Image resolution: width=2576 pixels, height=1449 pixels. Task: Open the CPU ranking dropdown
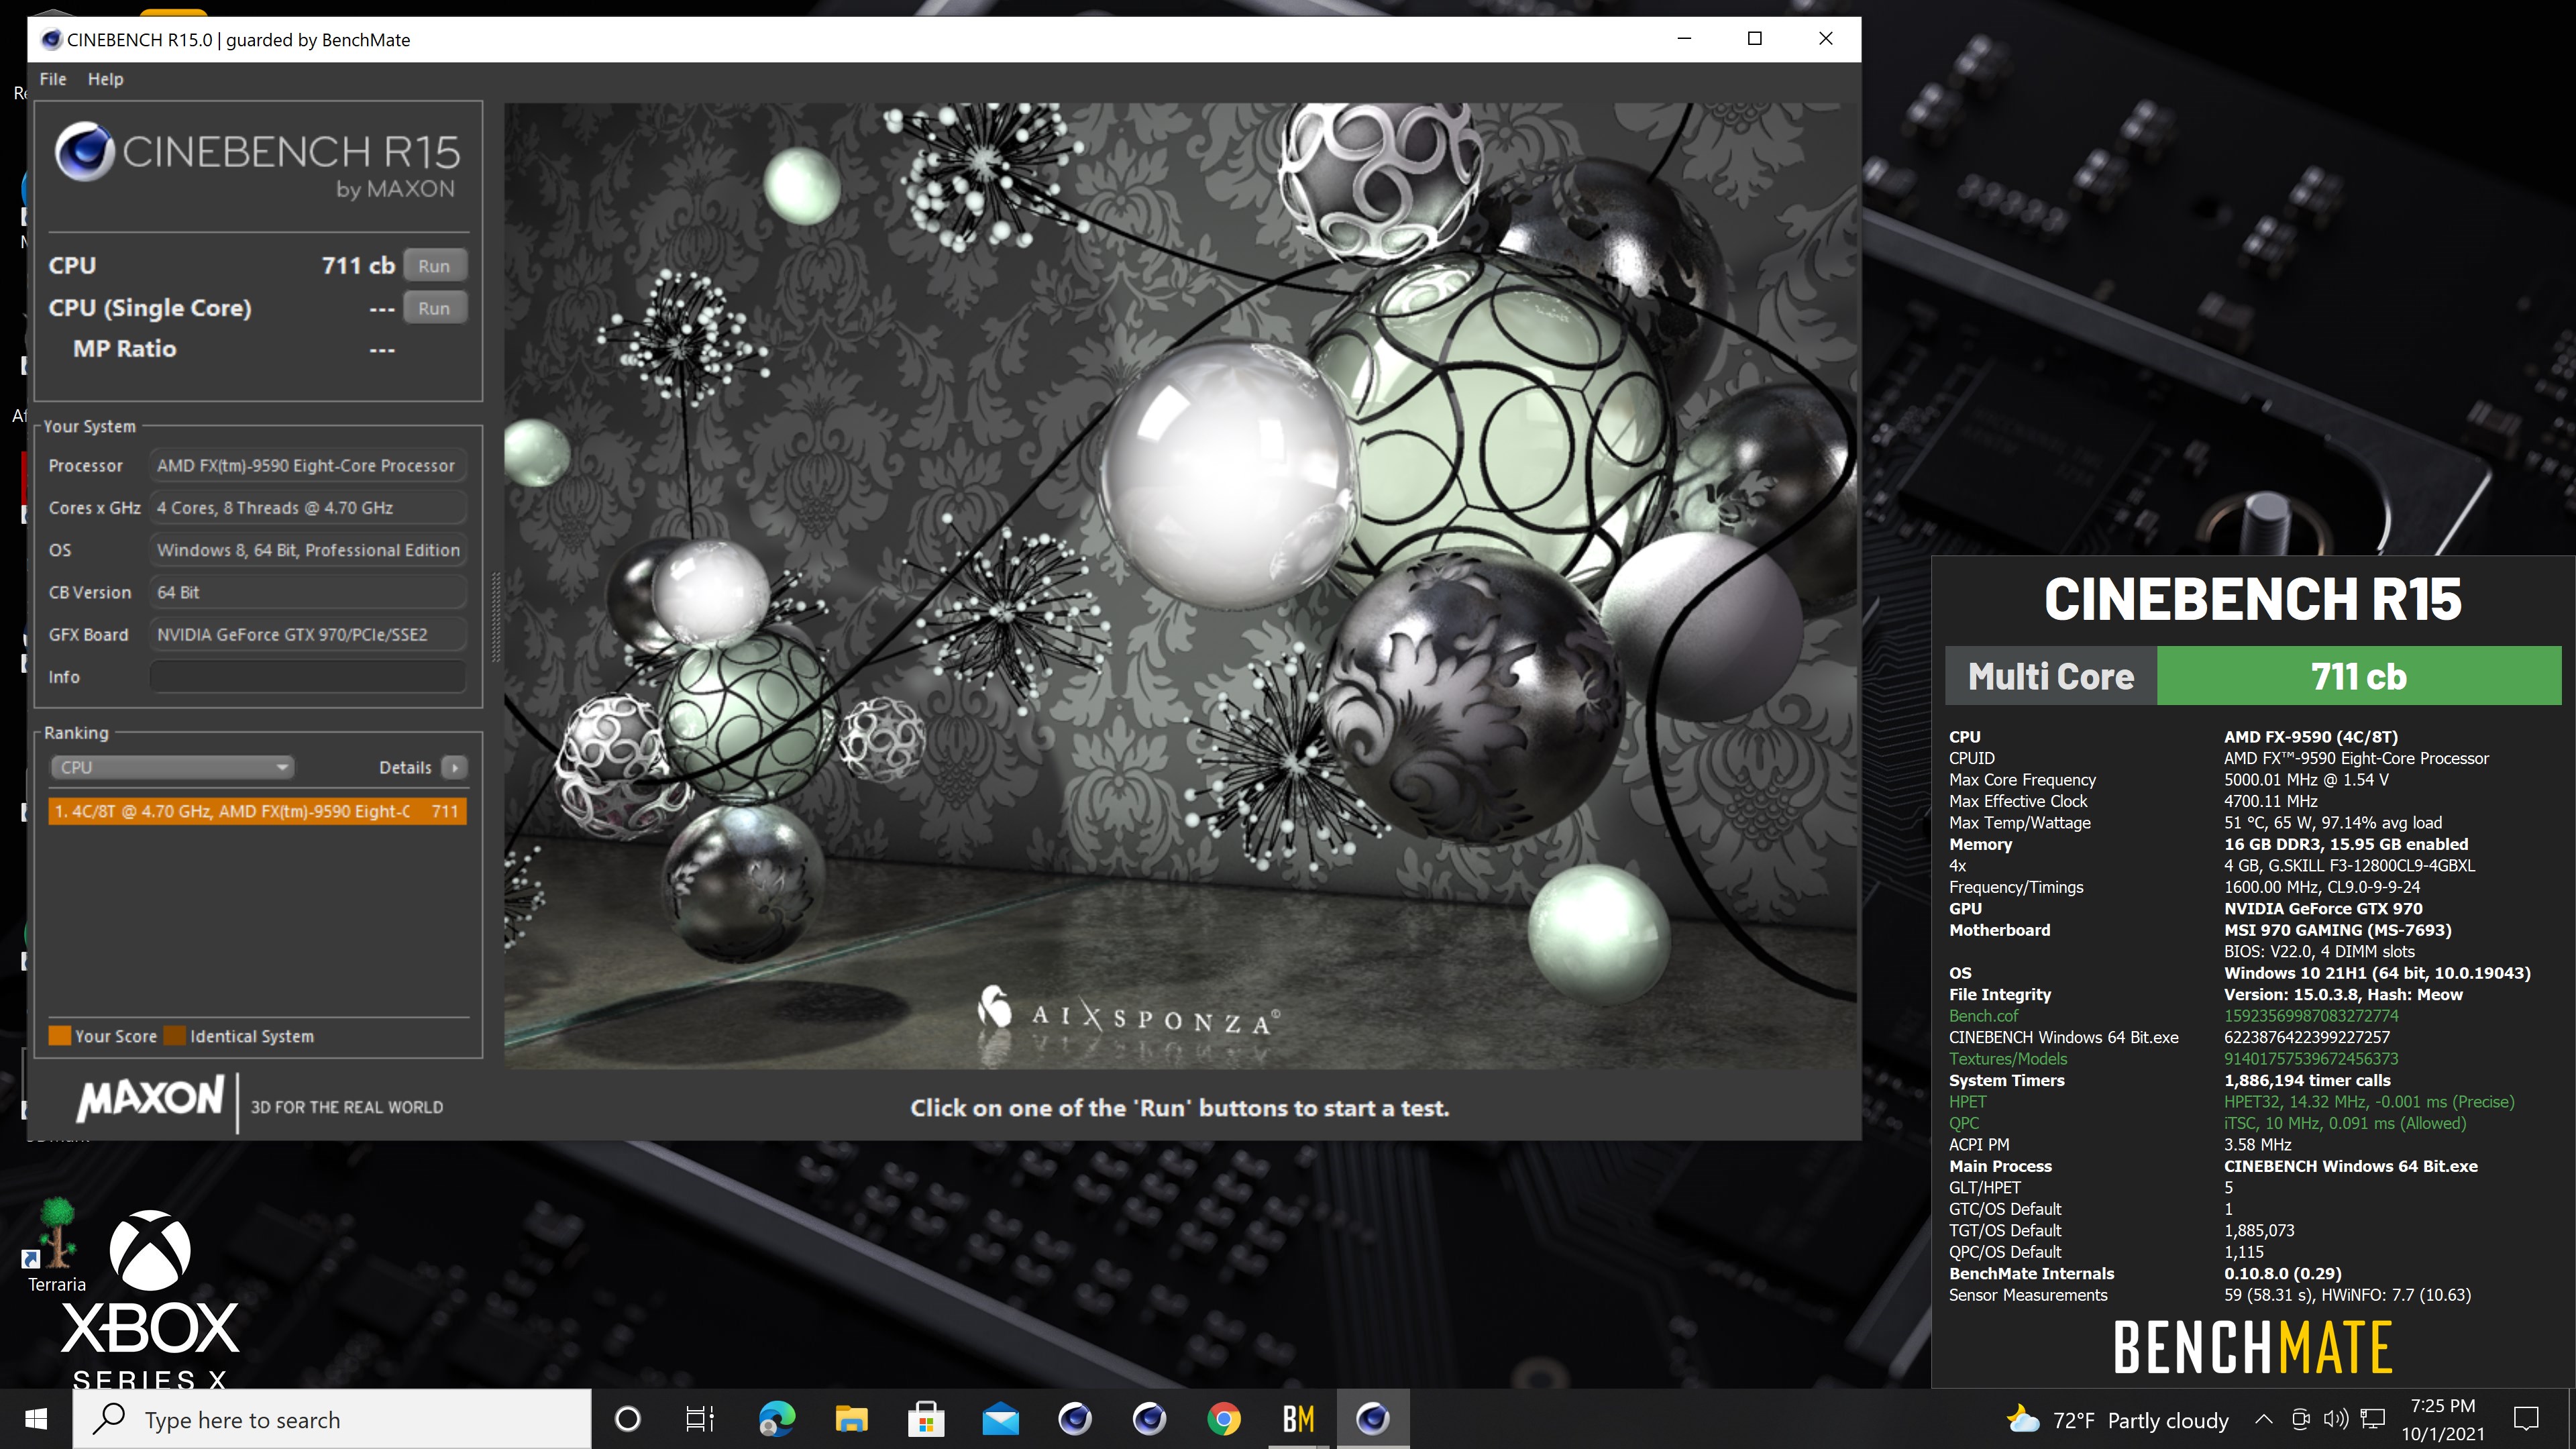(172, 767)
